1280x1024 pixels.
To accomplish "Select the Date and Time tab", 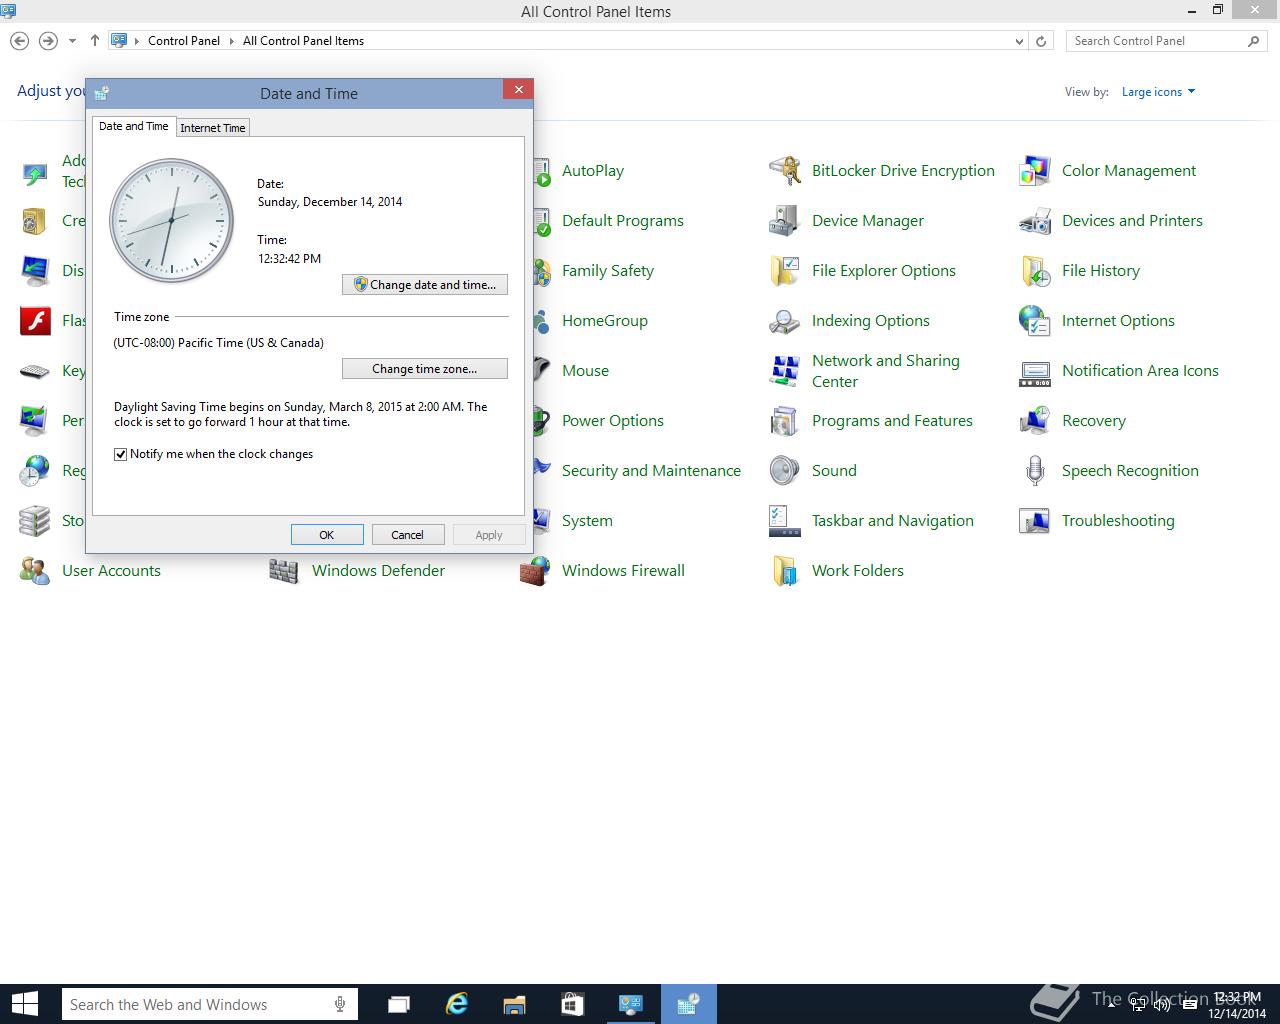I will pyautogui.click(x=133, y=126).
